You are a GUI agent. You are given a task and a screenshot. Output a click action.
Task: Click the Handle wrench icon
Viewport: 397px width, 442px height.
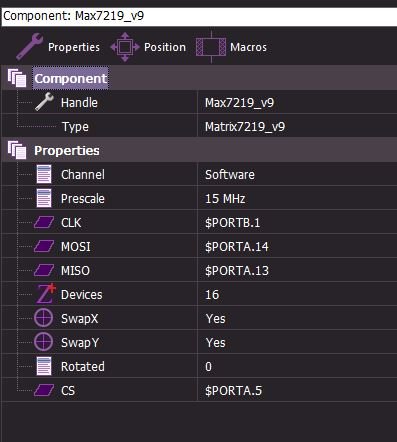click(x=44, y=102)
